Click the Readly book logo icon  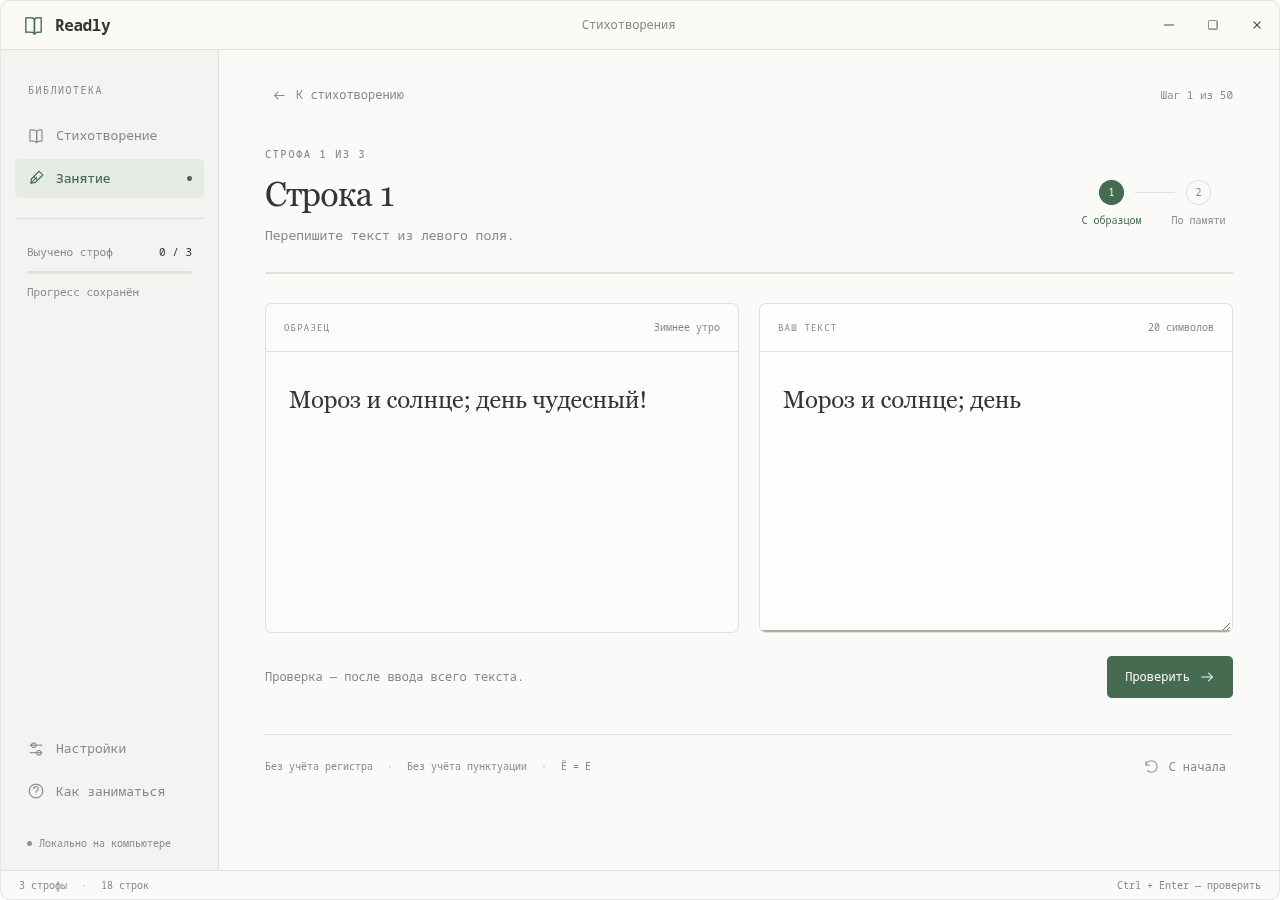[x=33, y=25]
